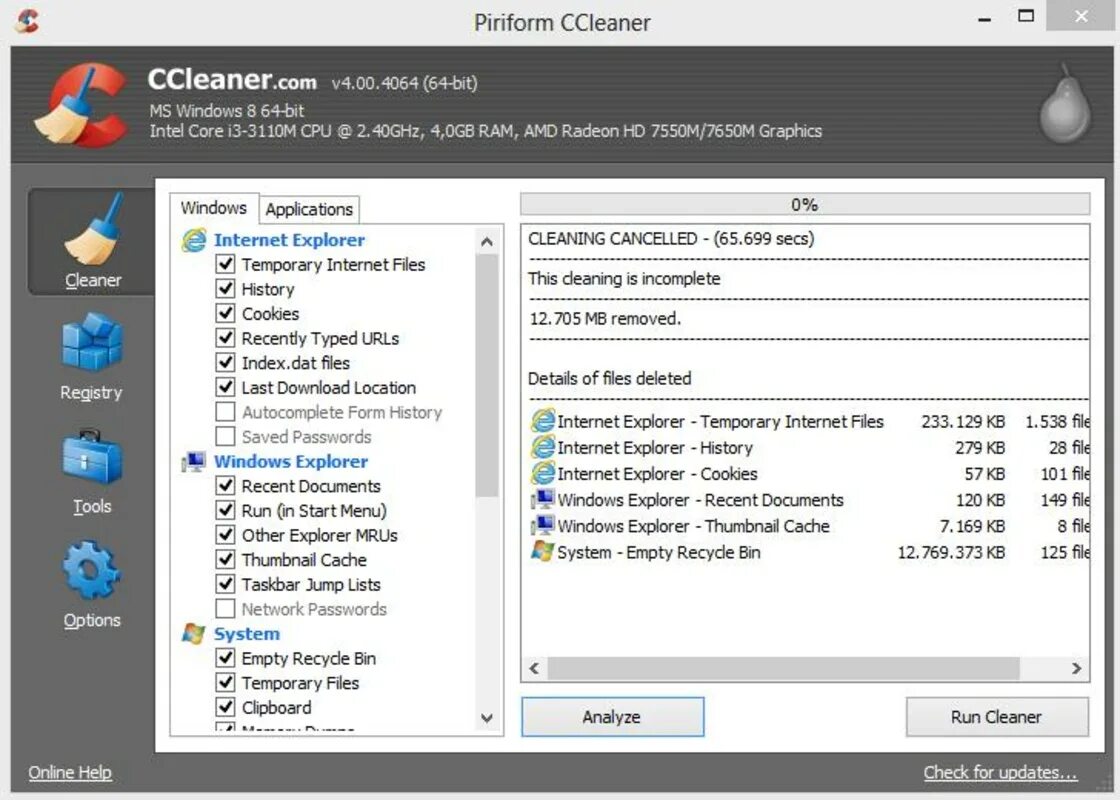Click the CCleaner title bar app icon
Image resolution: width=1120 pixels, height=800 pixels.
click(28, 21)
